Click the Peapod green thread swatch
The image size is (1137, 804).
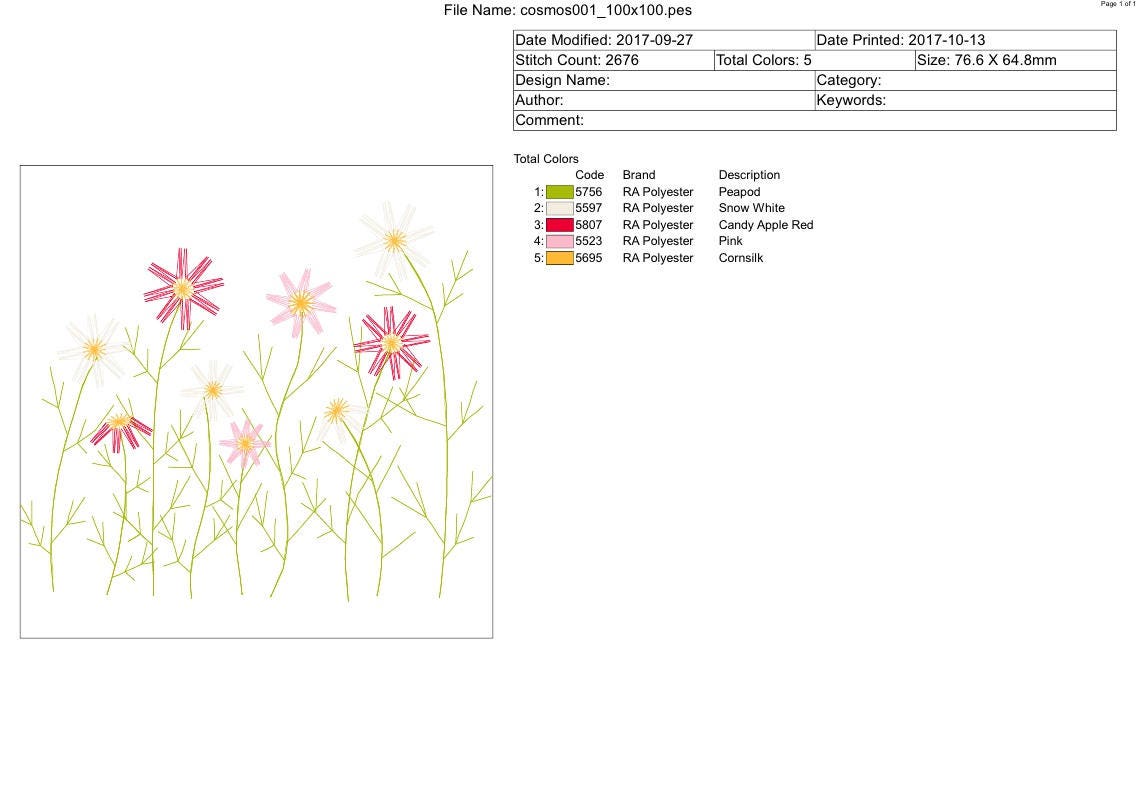click(560, 191)
